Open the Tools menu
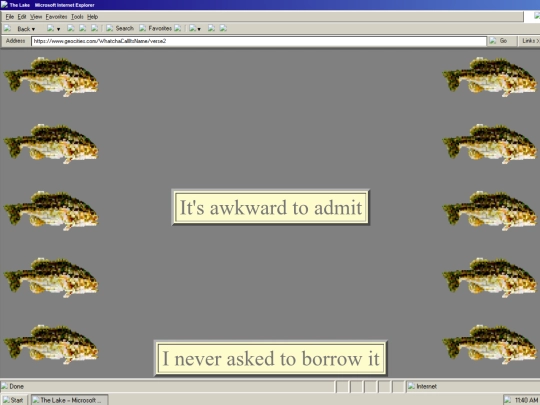 (77, 17)
